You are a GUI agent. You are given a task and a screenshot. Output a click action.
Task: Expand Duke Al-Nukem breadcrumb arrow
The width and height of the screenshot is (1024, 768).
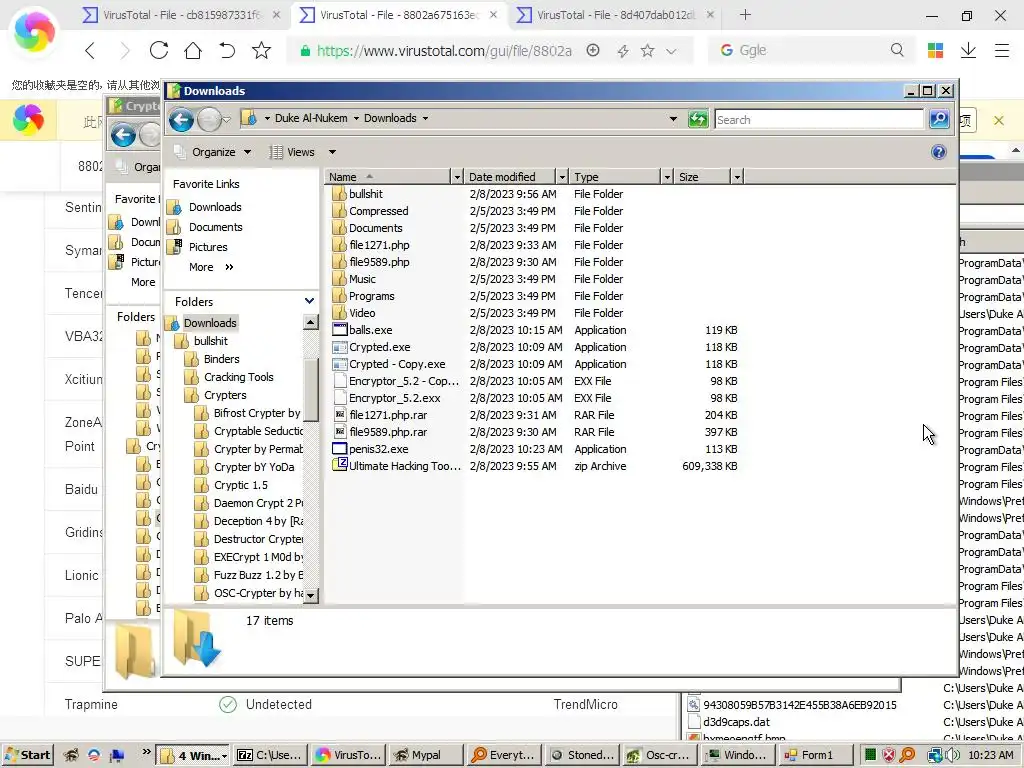click(356, 118)
